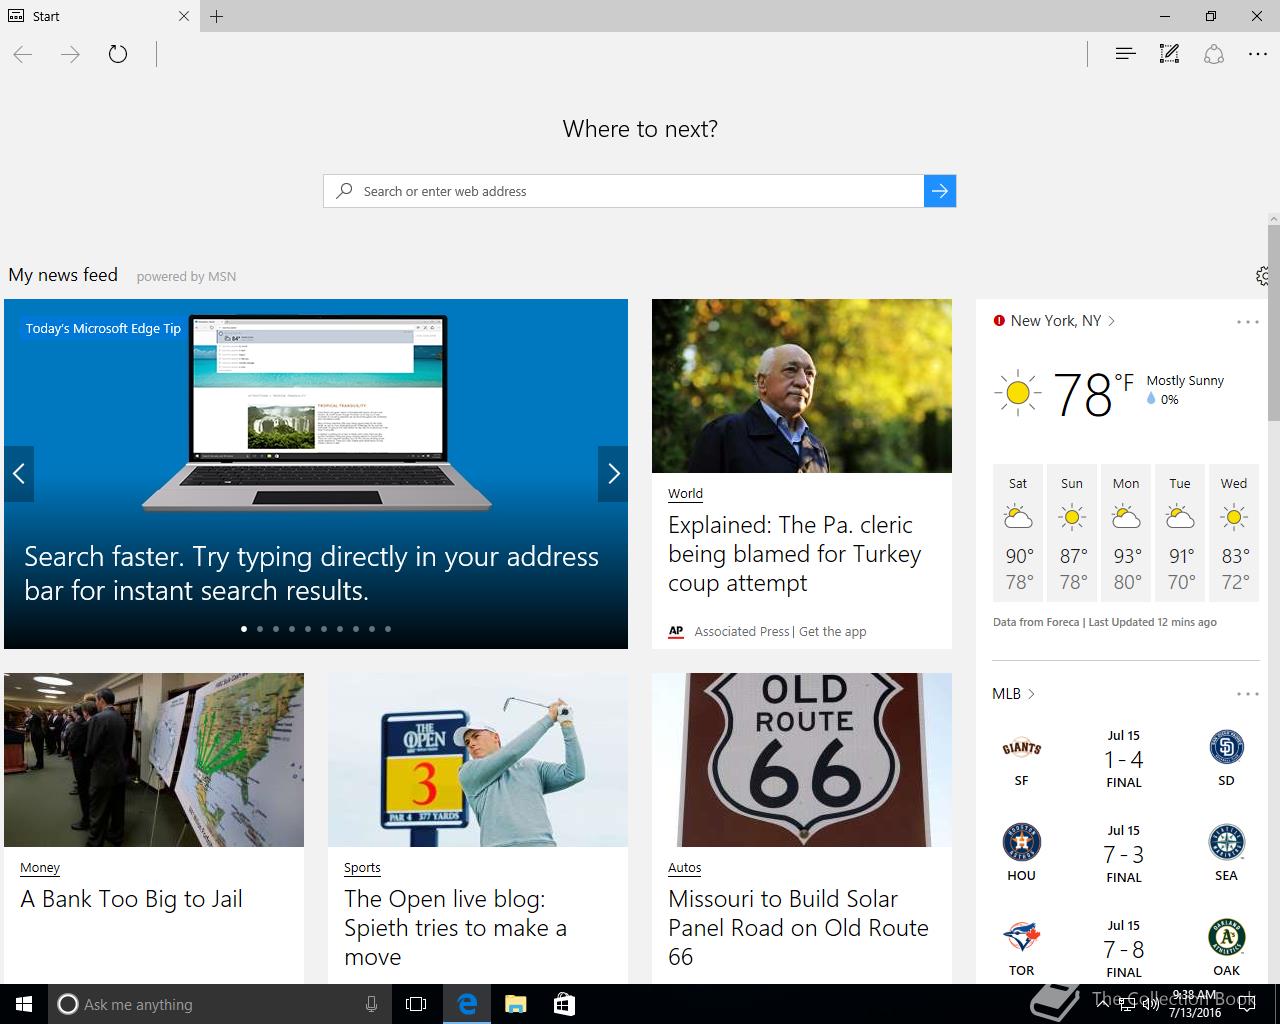This screenshot has width=1280, height=1024.
Task: Select the Sat forecast column
Action: [1018, 533]
